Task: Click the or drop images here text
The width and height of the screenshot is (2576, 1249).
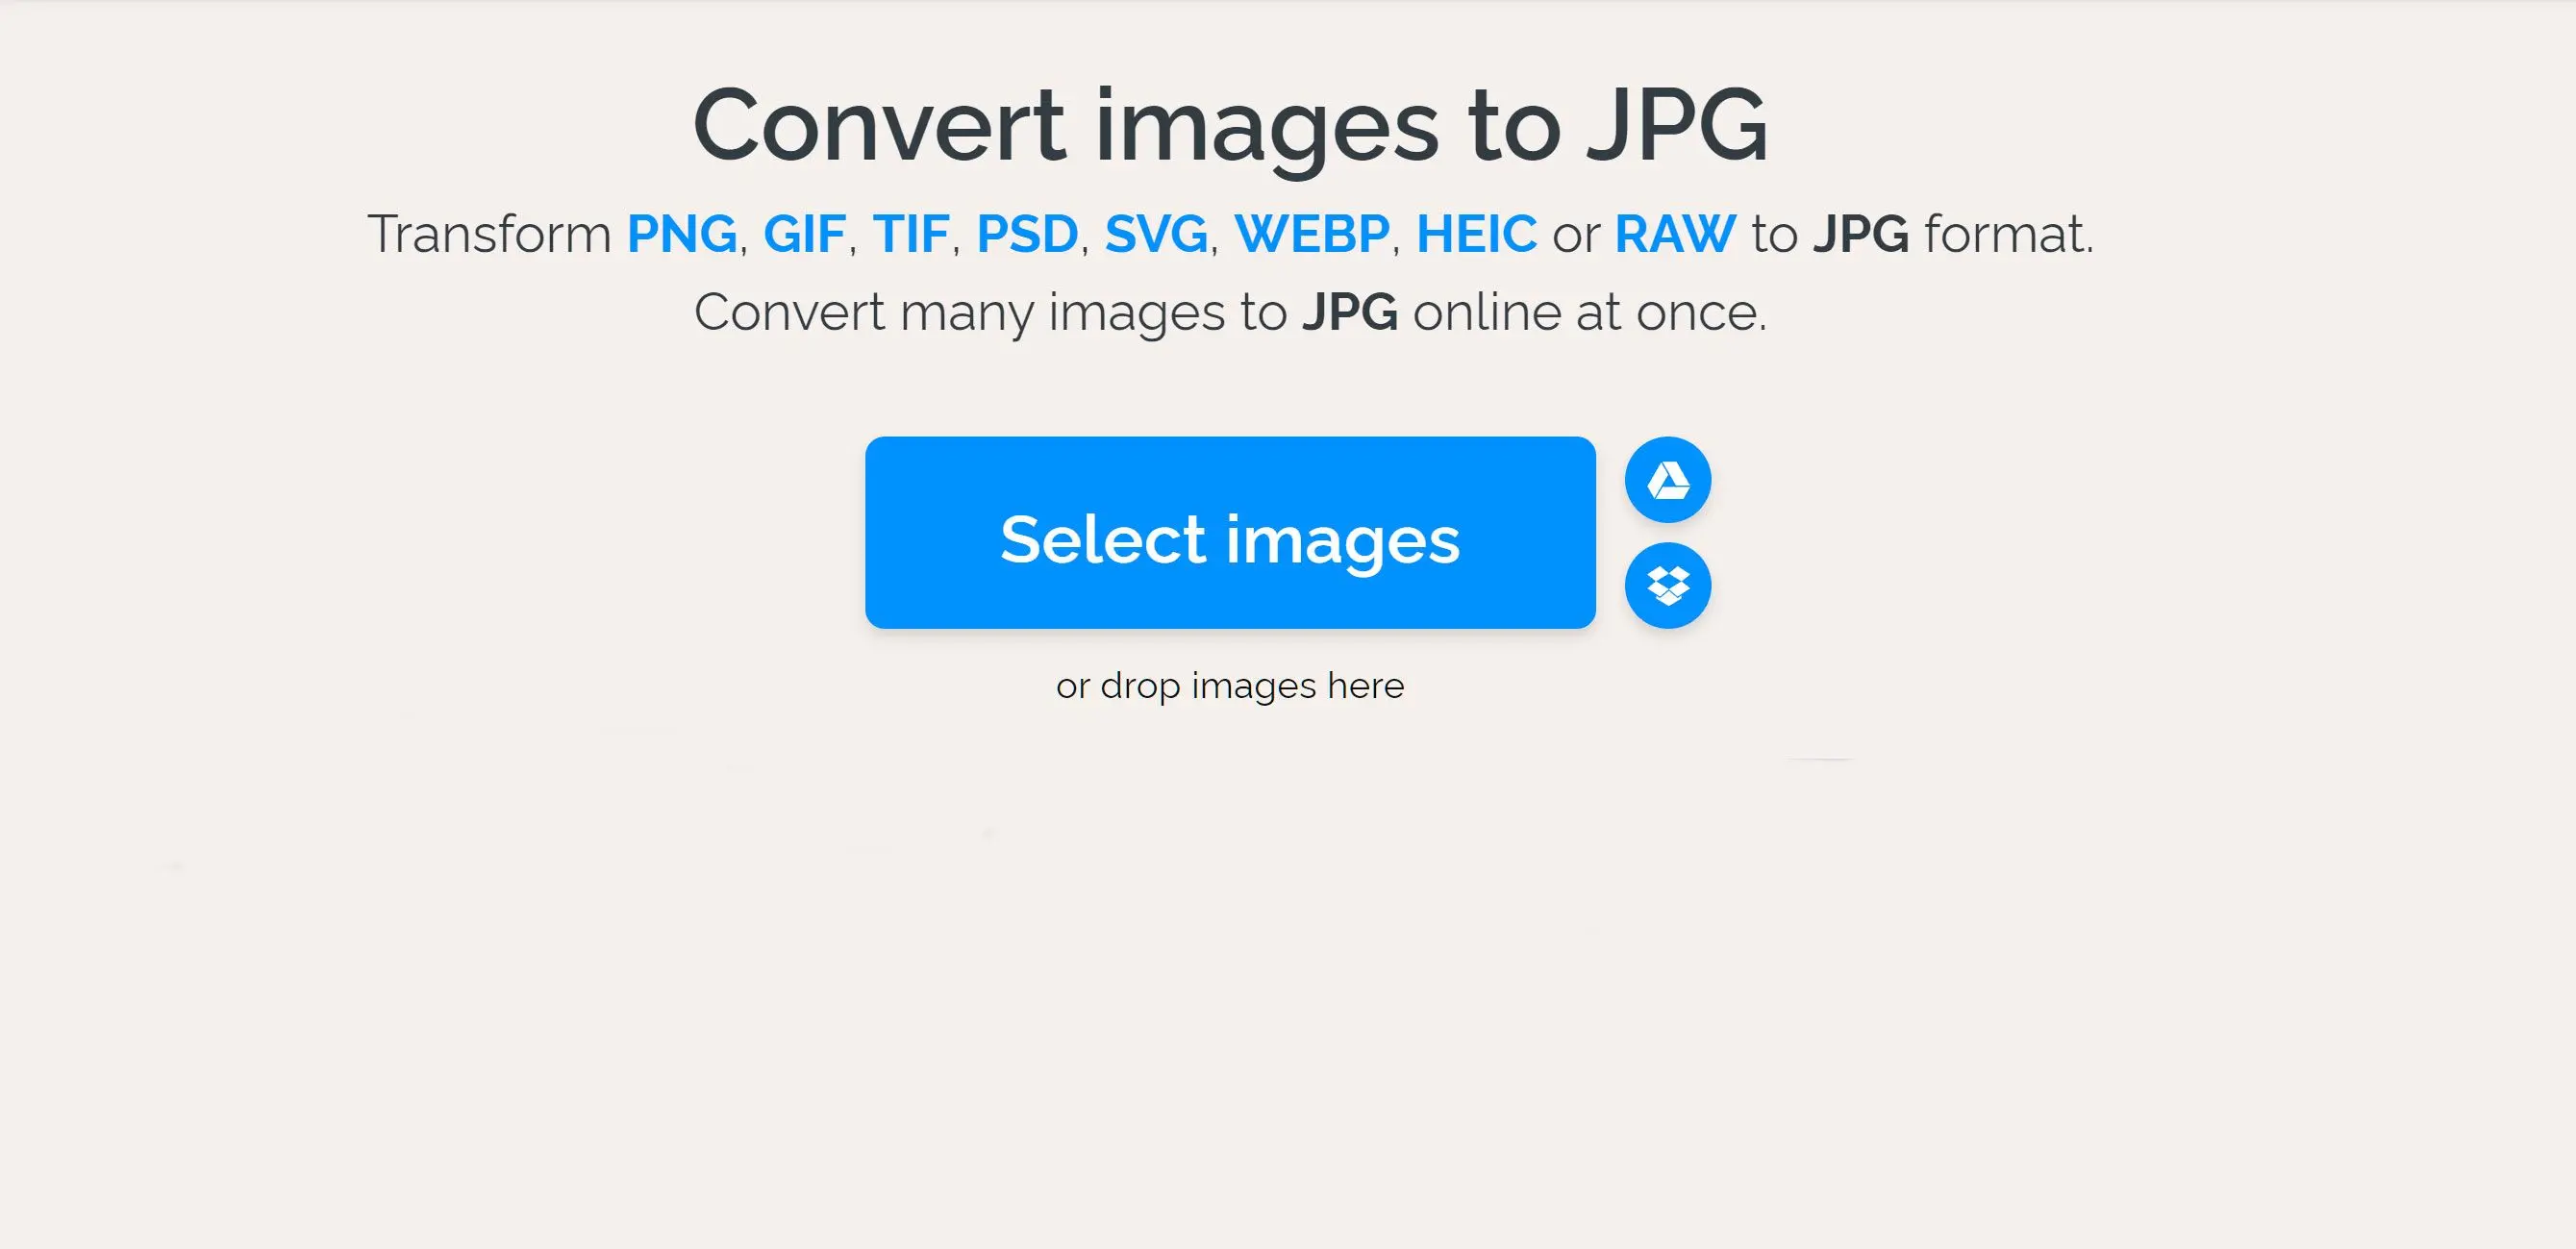Action: coord(1231,686)
